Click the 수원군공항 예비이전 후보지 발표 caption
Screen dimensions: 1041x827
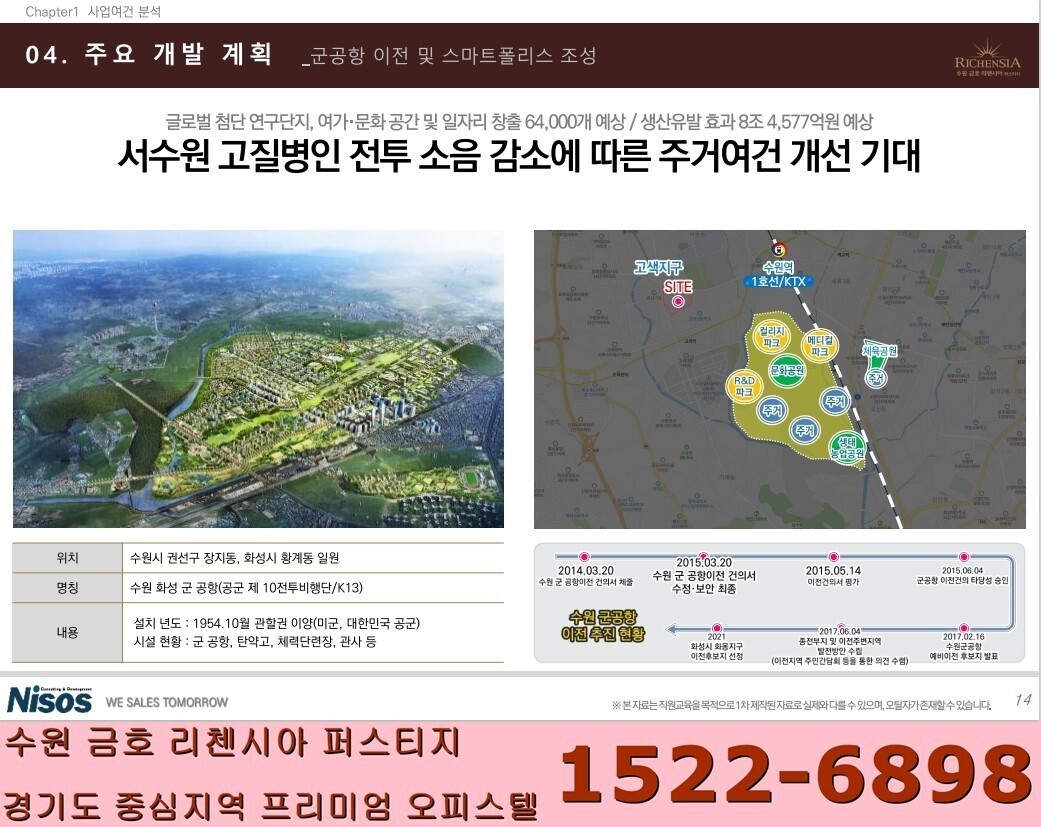pos(963,651)
